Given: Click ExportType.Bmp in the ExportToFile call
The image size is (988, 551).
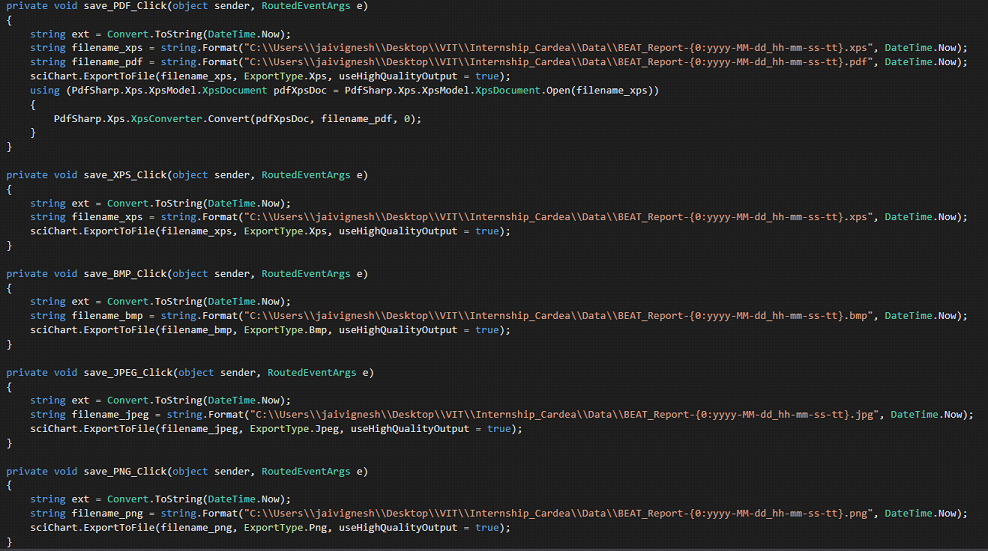Looking at the screenshot, I should click(x=285, y=330).
